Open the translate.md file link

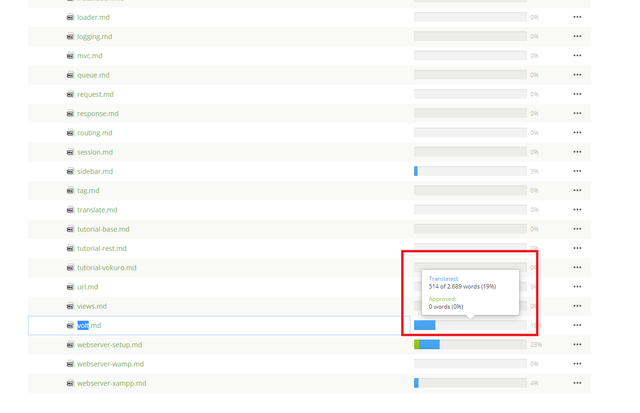97,210
